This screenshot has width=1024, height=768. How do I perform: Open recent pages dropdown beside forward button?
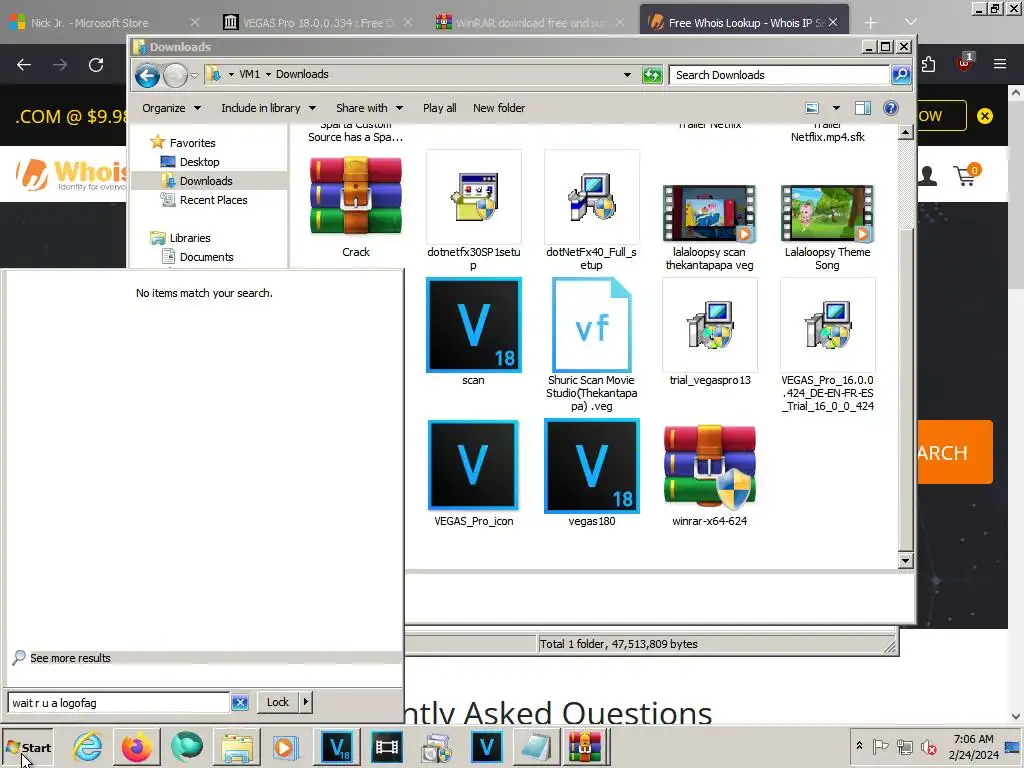point(194,76)
